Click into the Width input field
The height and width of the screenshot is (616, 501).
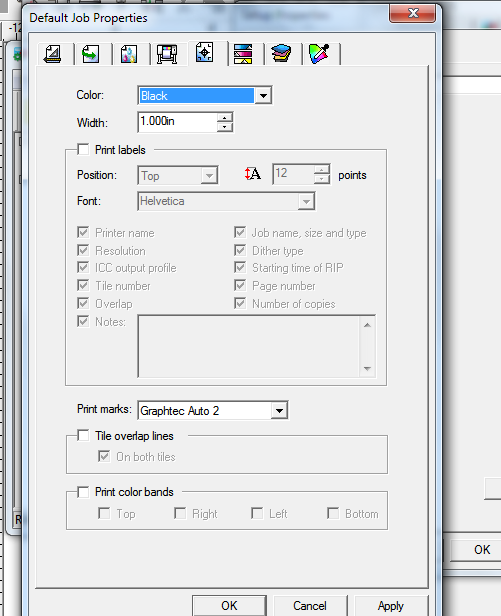click(178, 122)
